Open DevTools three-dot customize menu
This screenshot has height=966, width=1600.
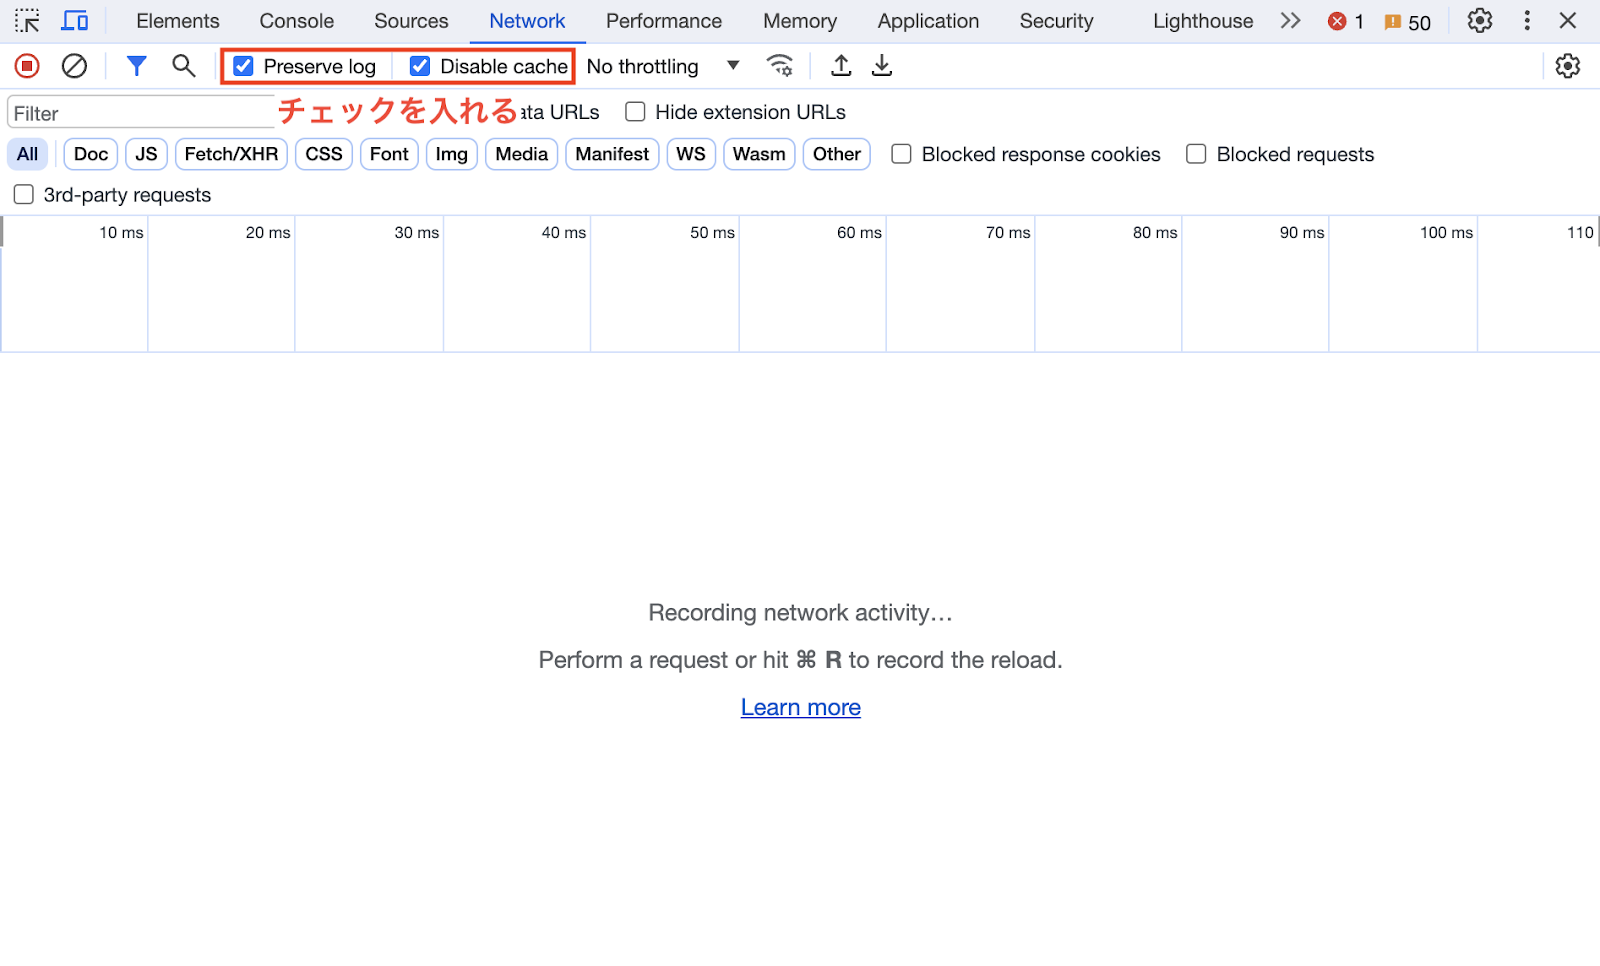coord(1526,21)
